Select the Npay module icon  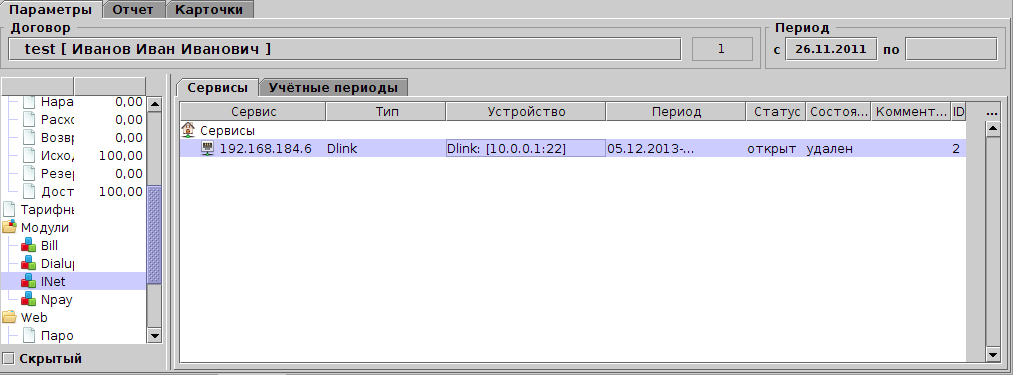pyautogui.click(x=28, y=299)
